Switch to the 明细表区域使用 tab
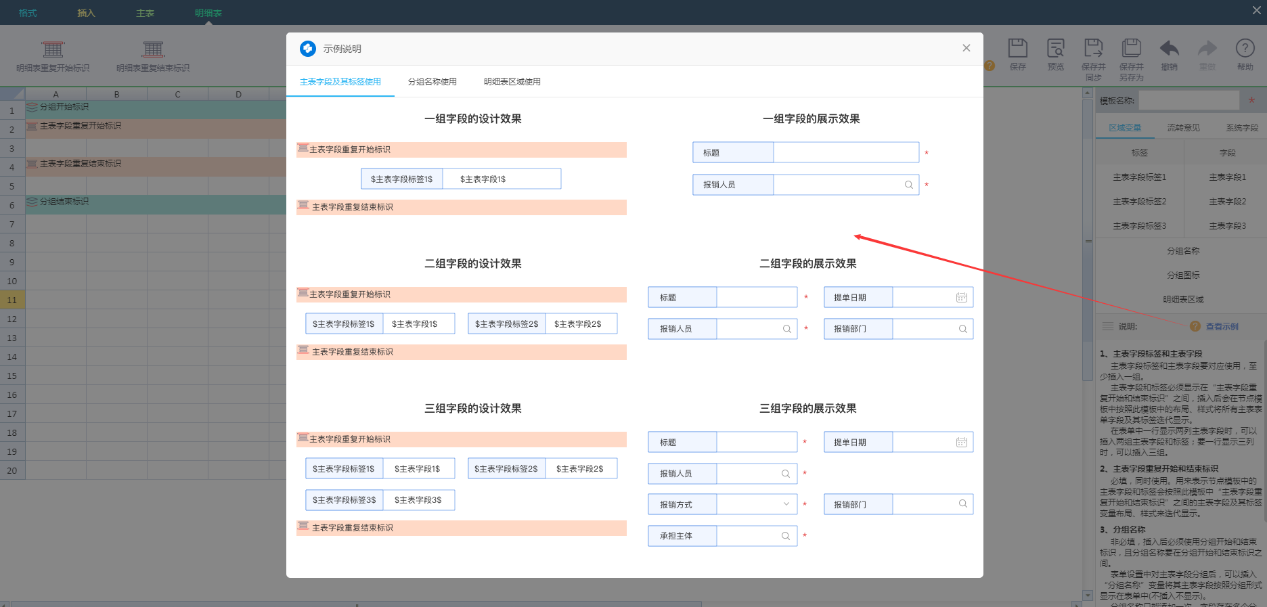1267x607 pixels. [511, 82]
